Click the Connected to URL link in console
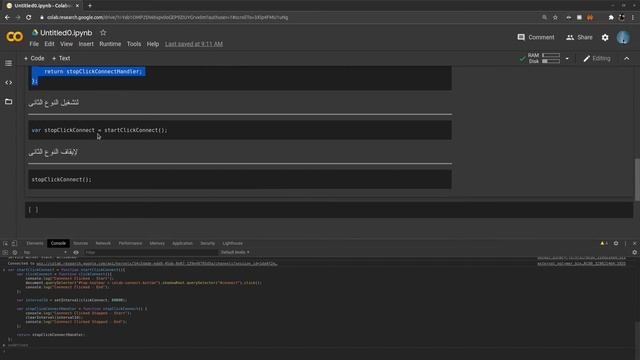640x360 pixels. click(157, 264)
